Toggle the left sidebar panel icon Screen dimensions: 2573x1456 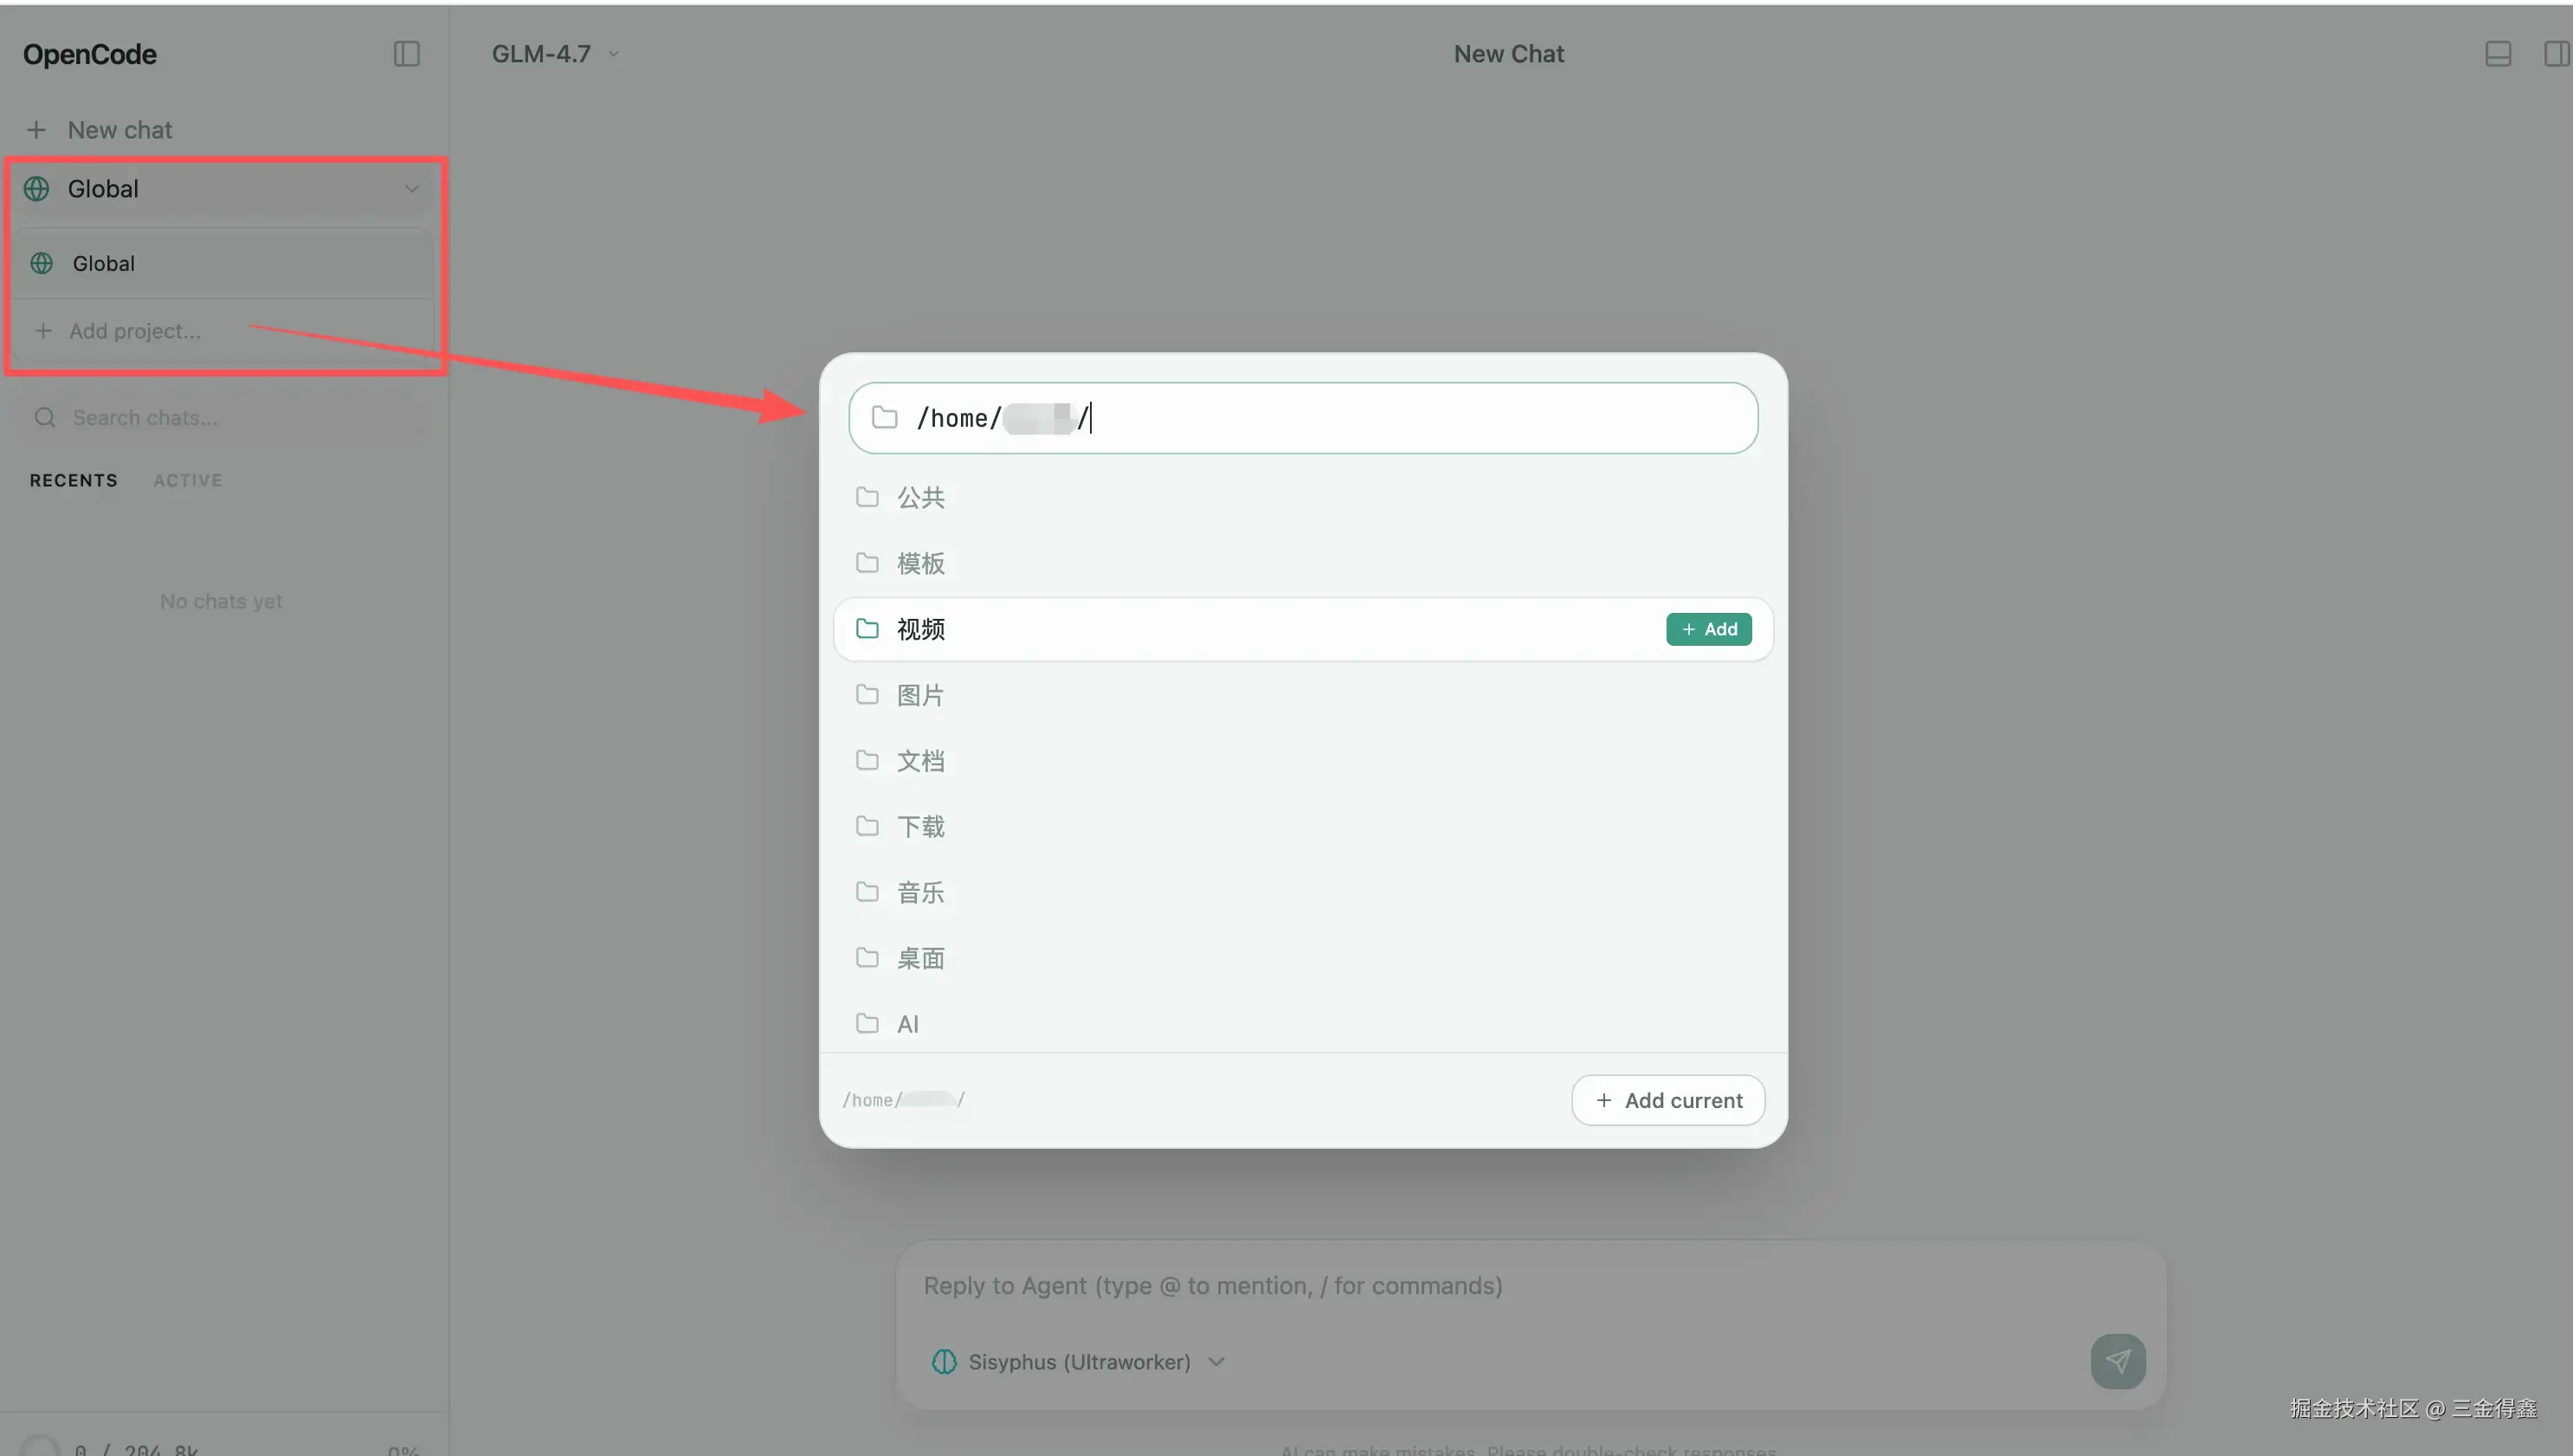pos(406,54)
